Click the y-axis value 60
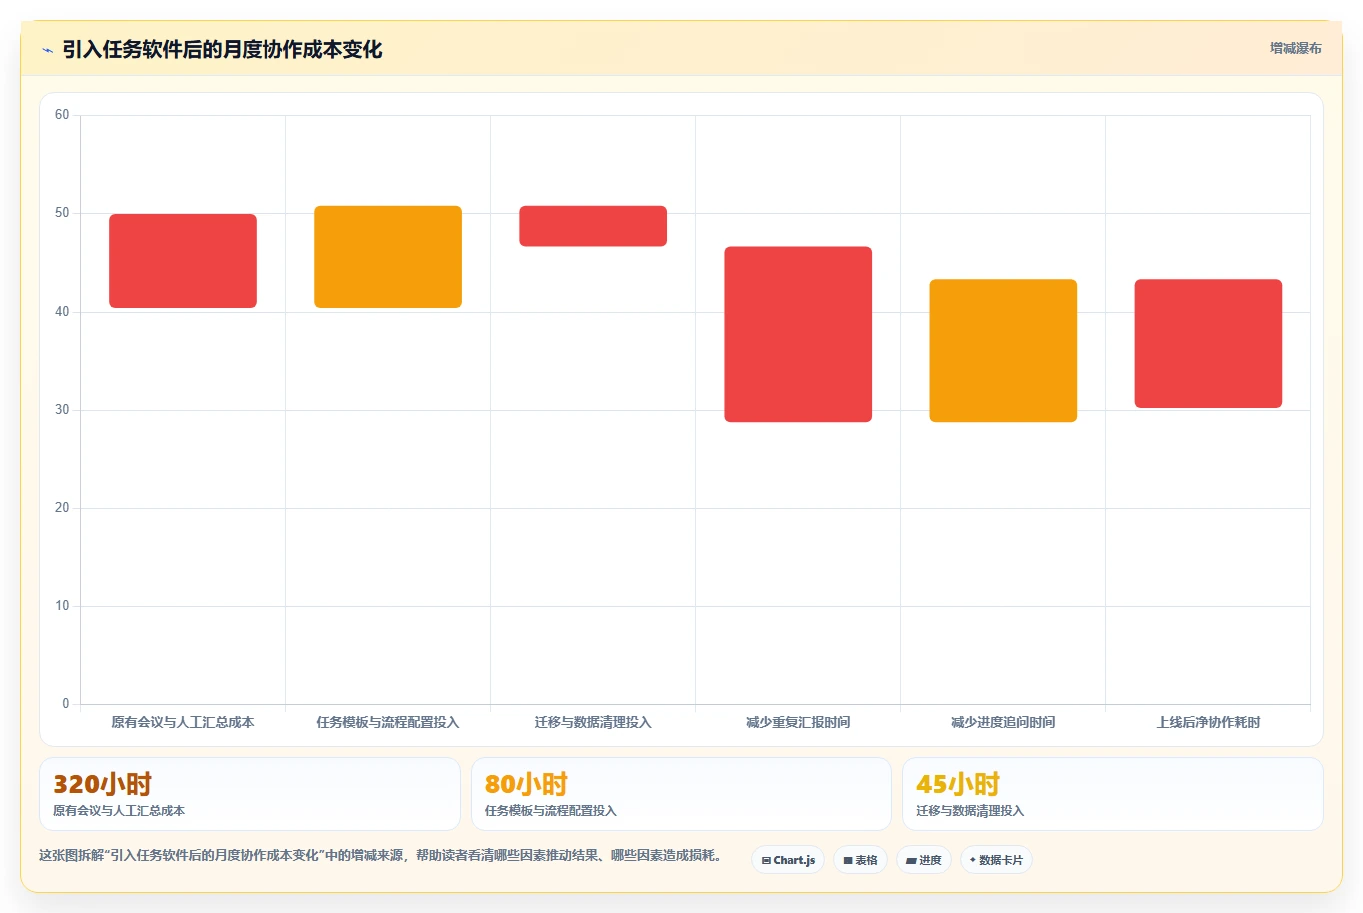 click(62, 115)
